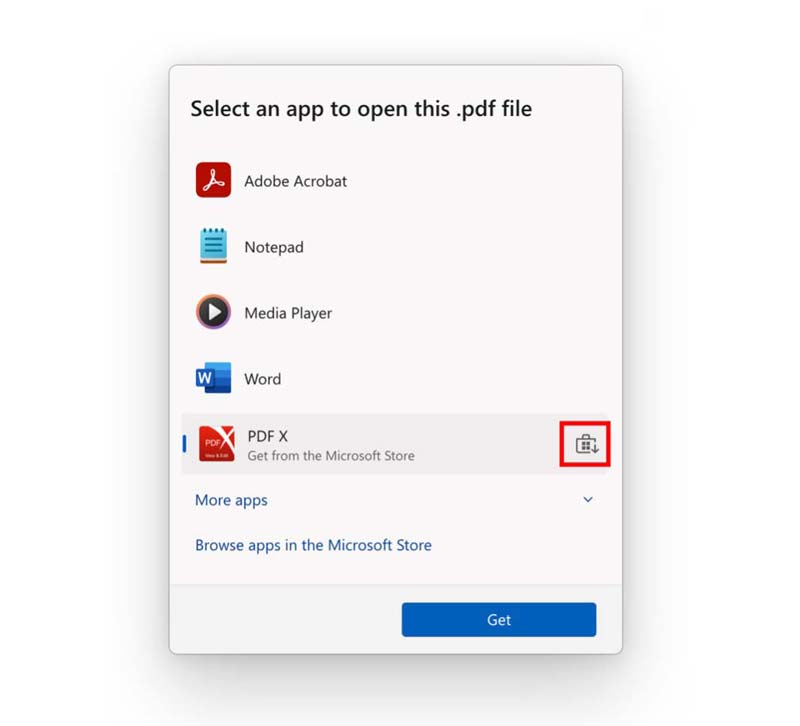Image resolution: width=800 pixels, height=726 pixels.
Task: Click the Word app icon
Action: (213, 378)
